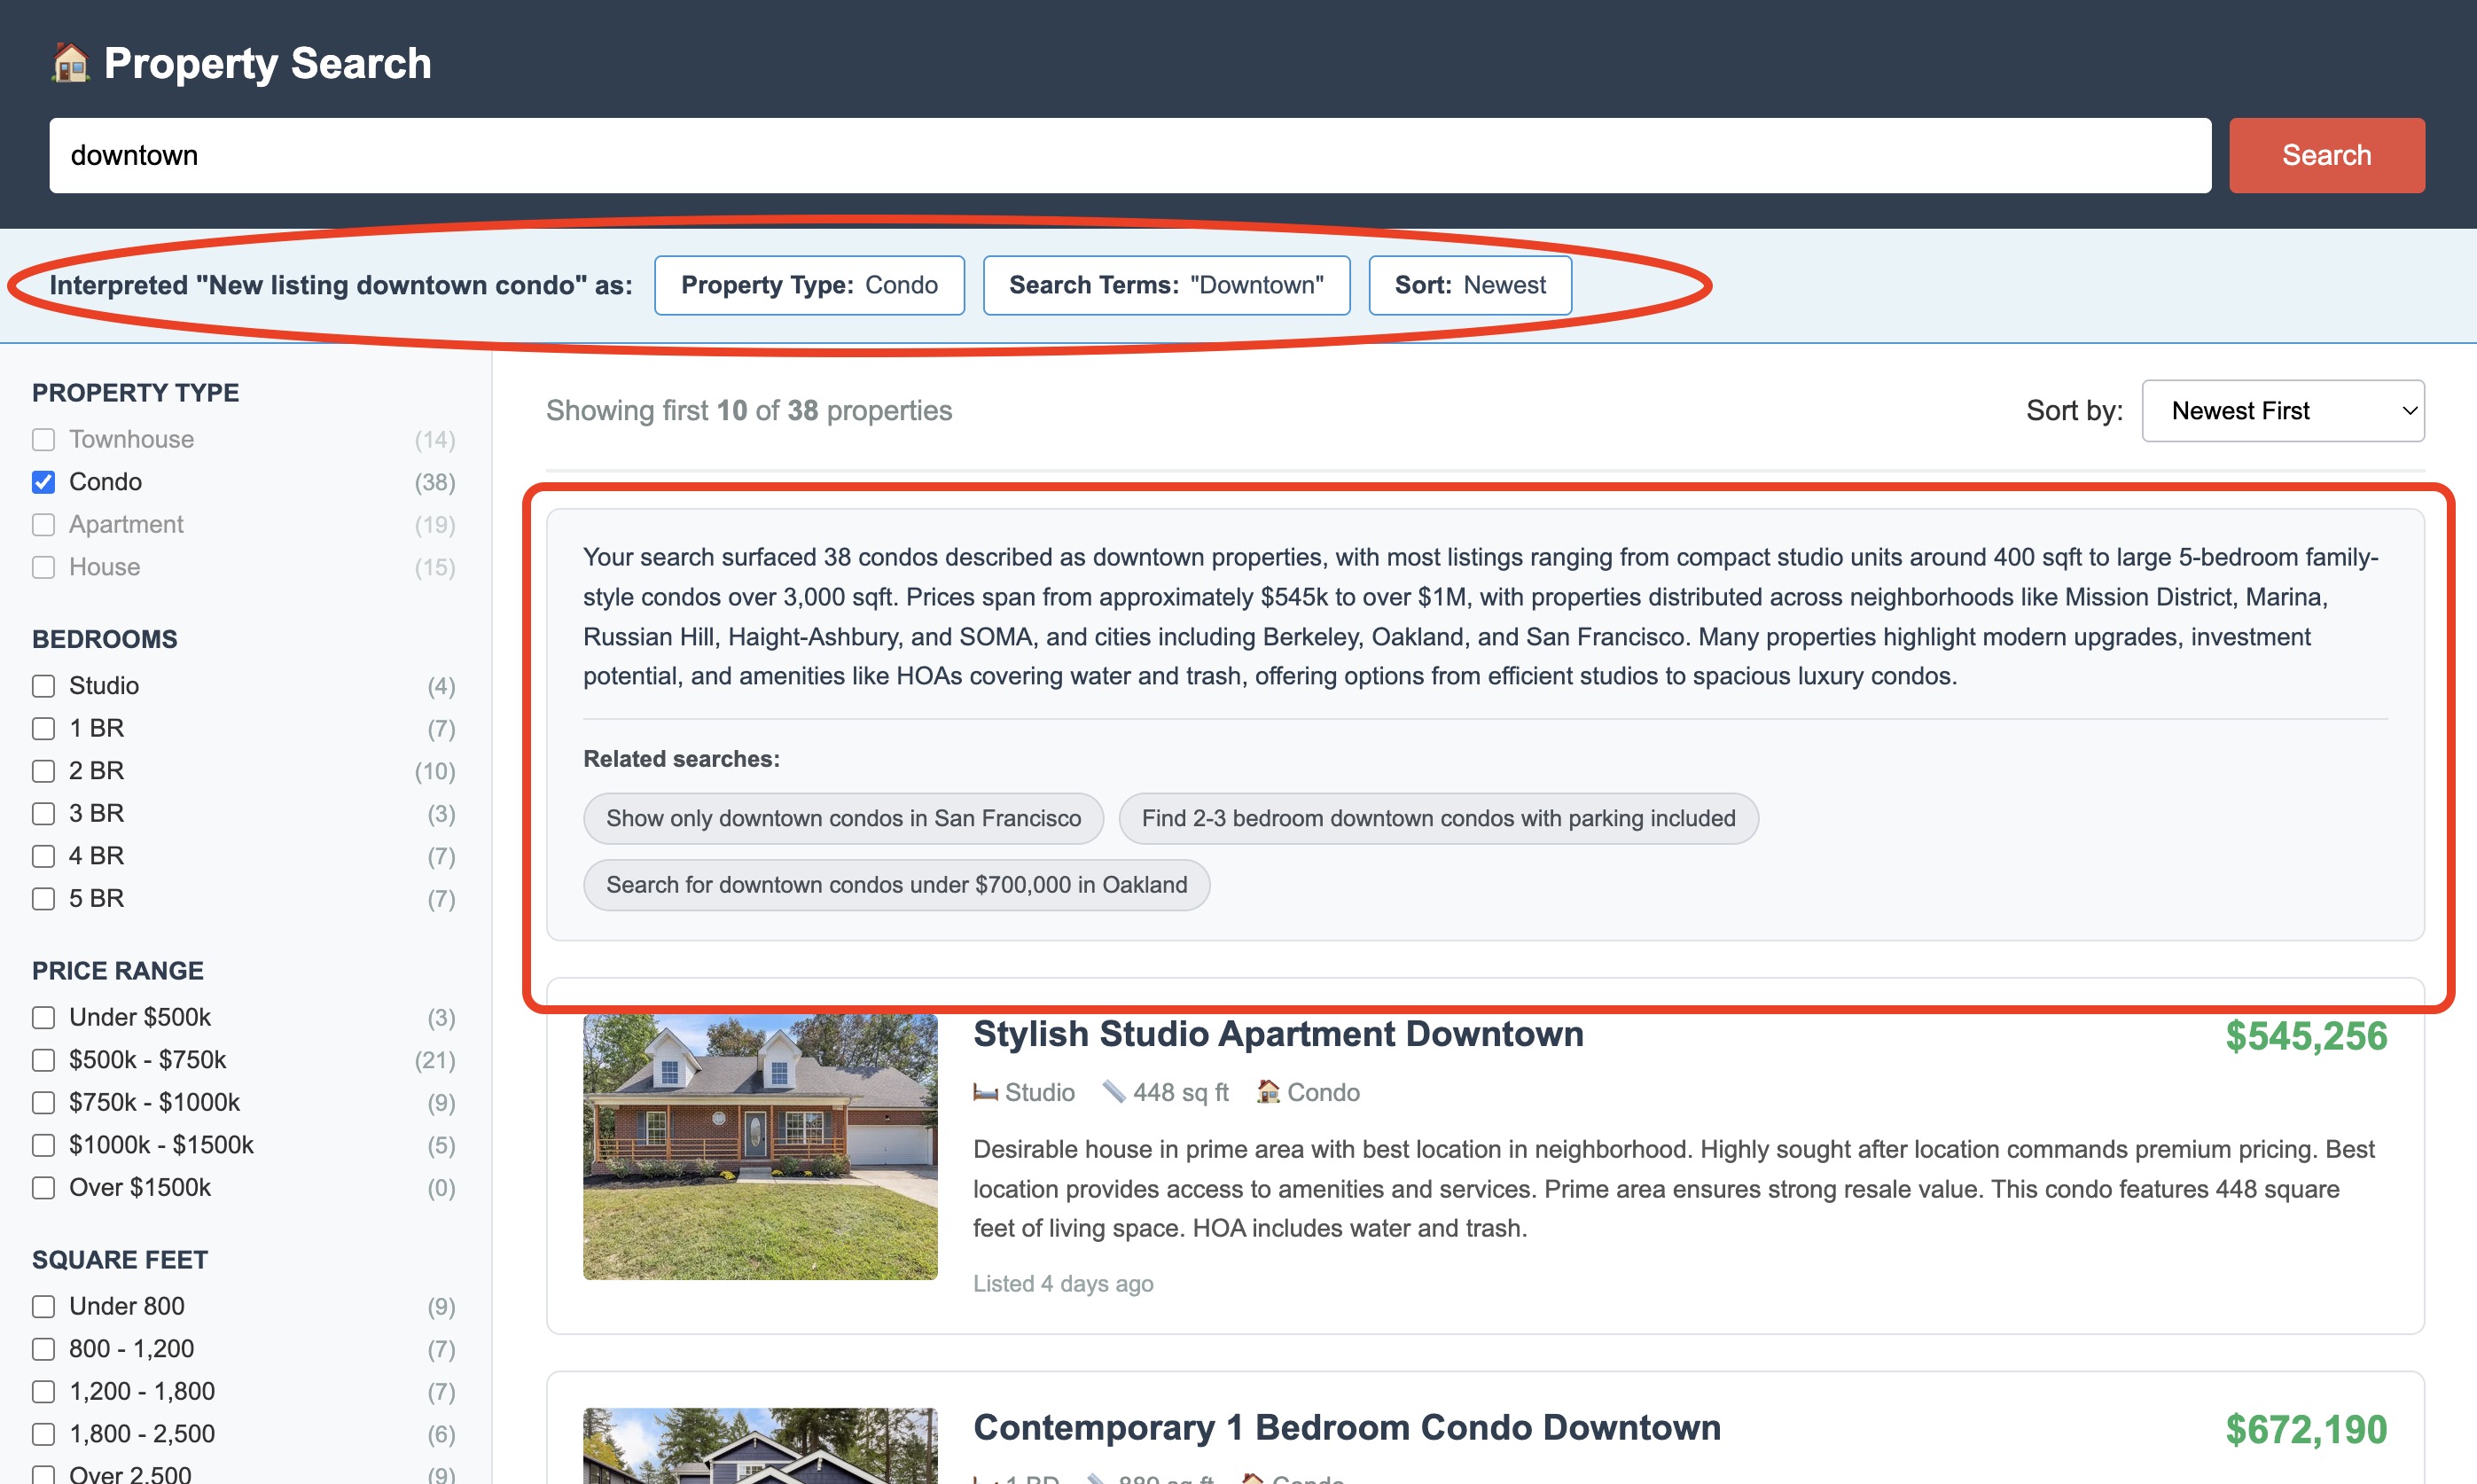The width and height of the screenshot is (2477, 1484).
Task: Enable the Townhouse property type filter
Action: point(43,440)
